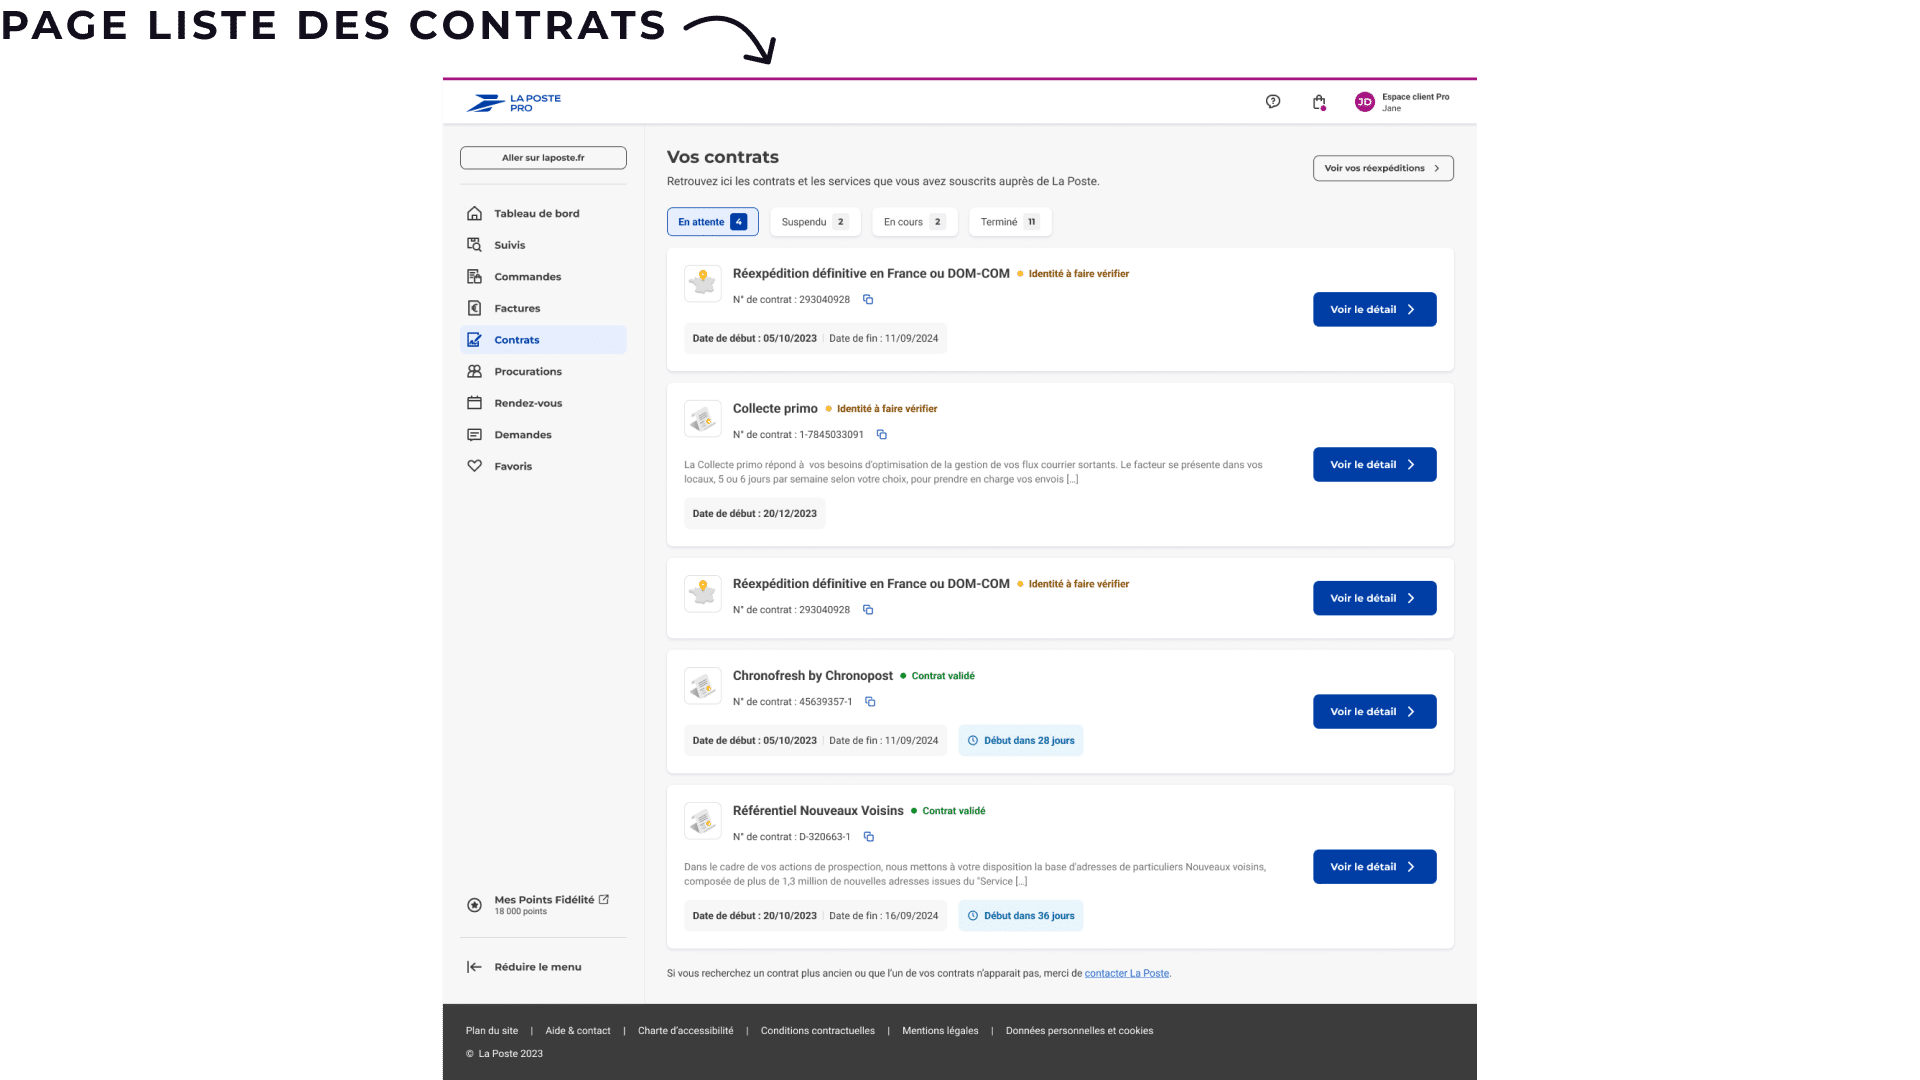Open Charte d'accessibilité footer link

pyautogui.click(x=686, y=1031)
